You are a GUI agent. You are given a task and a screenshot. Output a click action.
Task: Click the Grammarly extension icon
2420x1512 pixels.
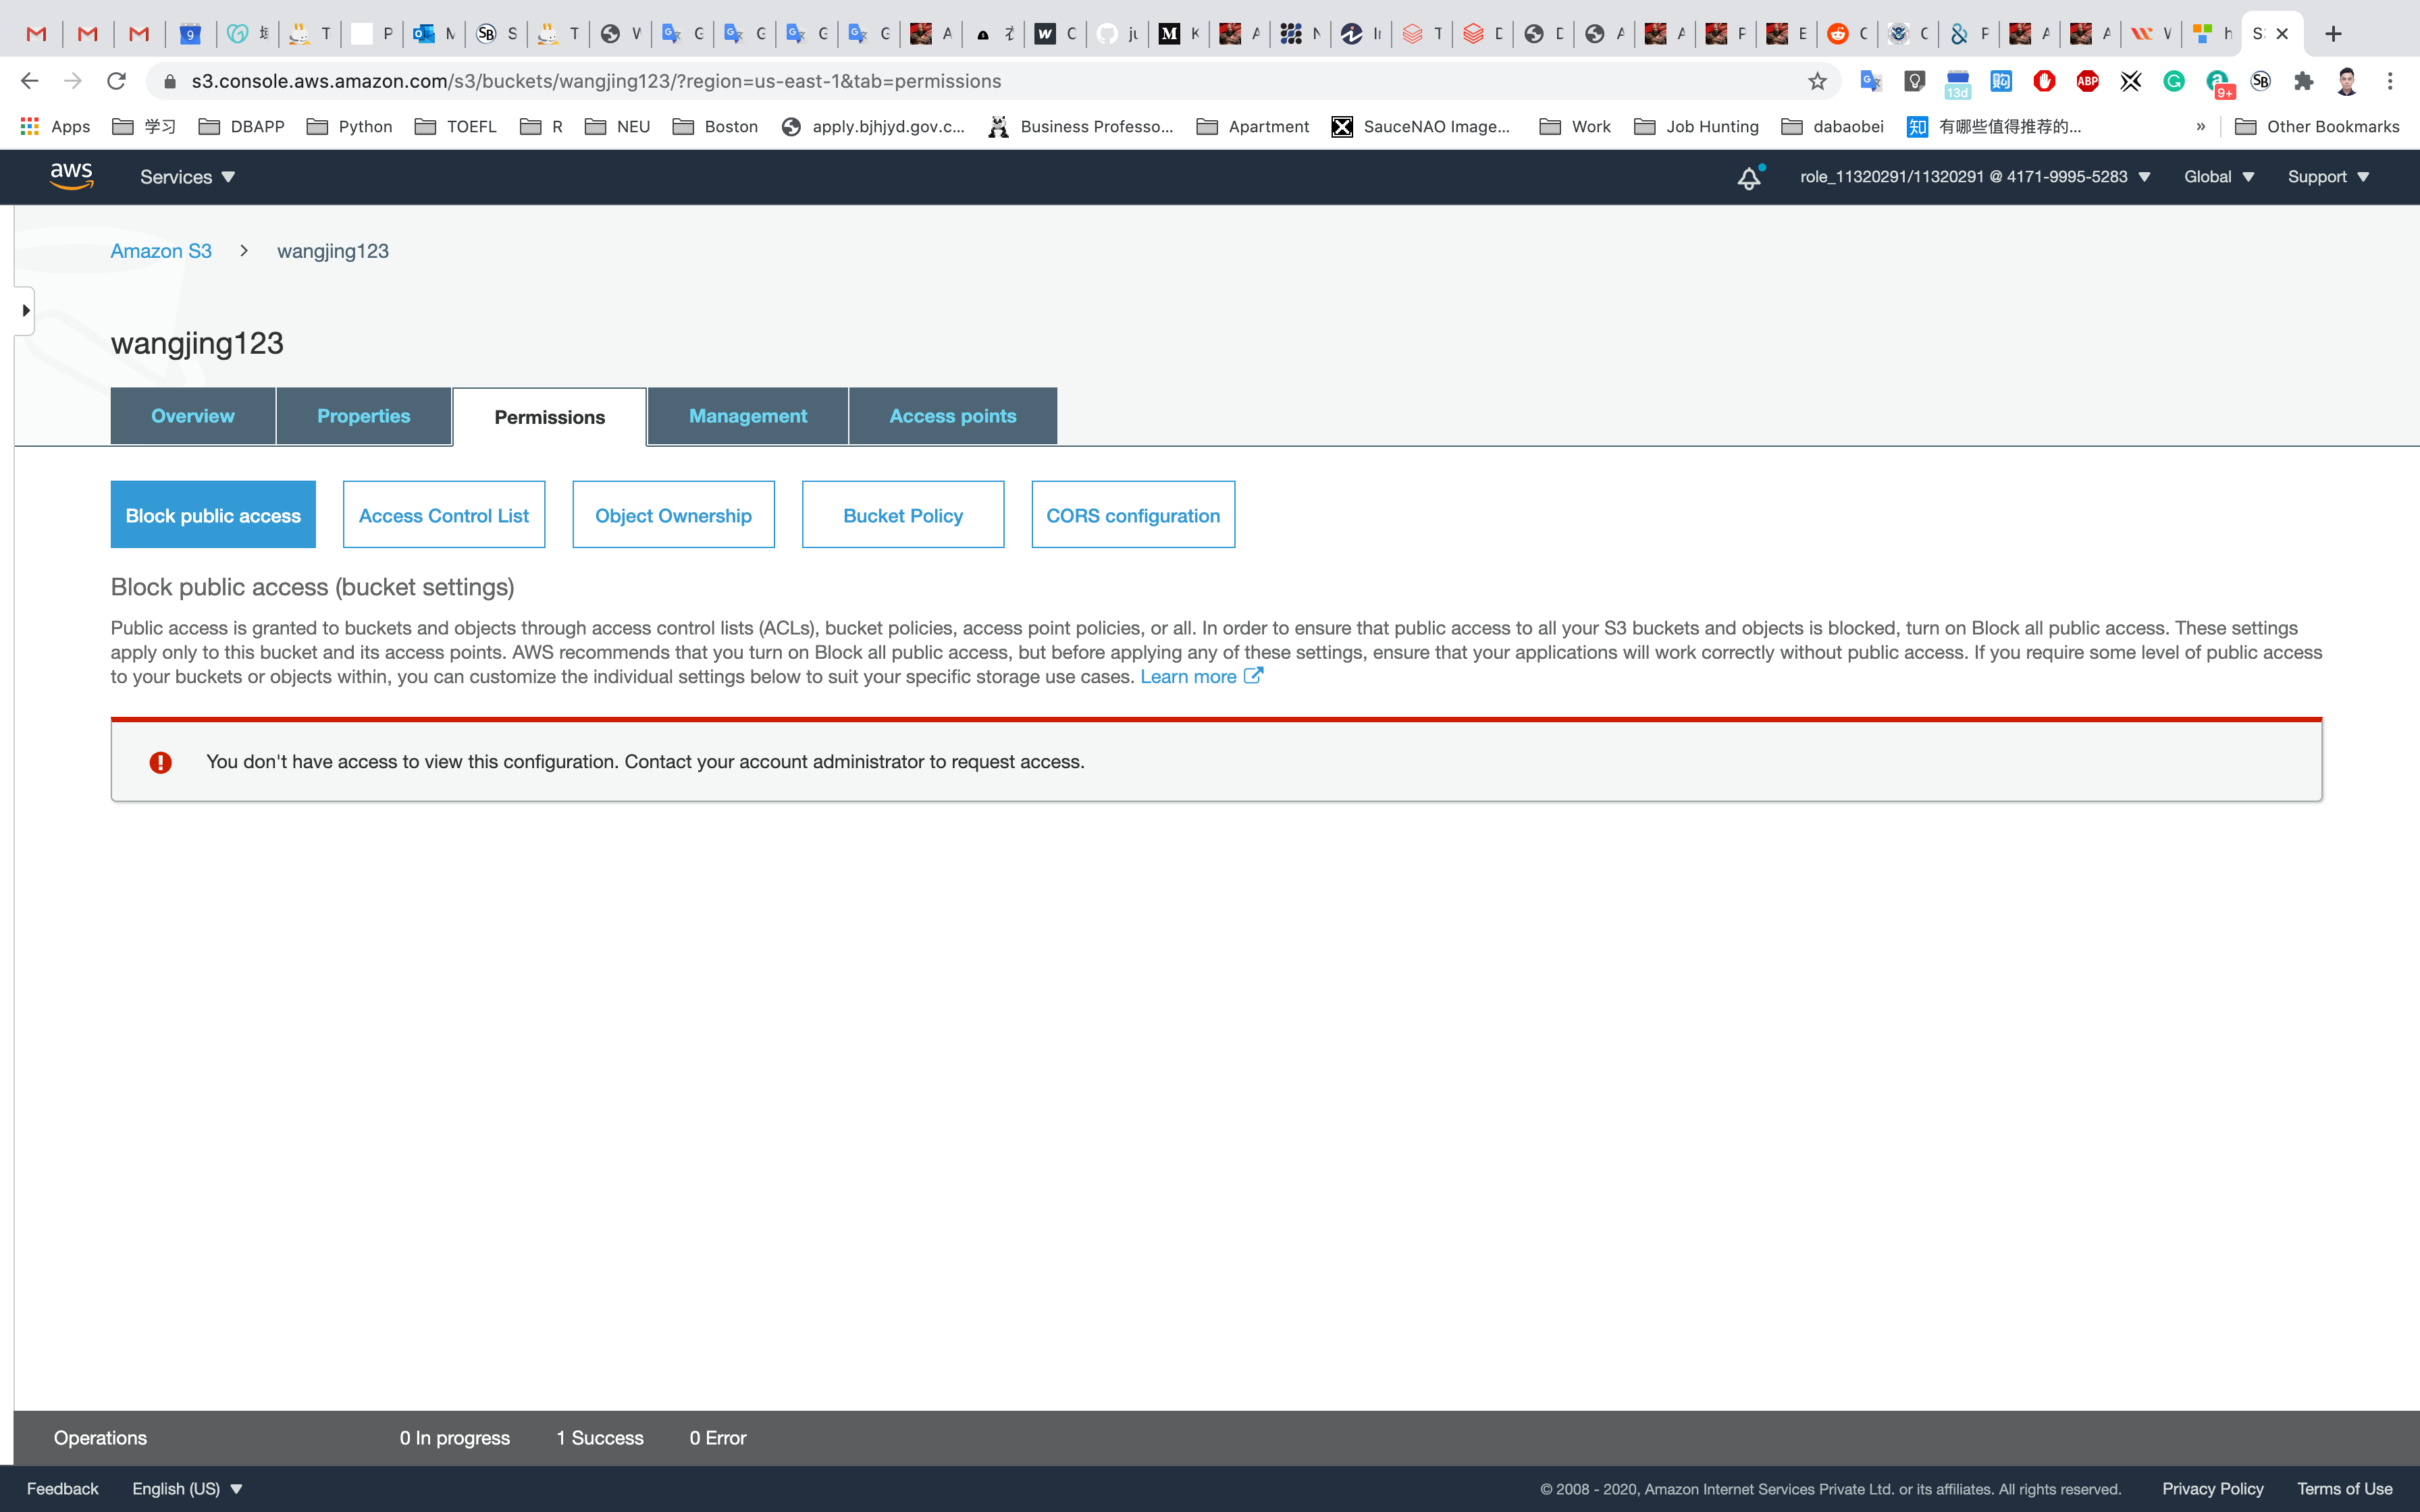[x=2174, y=81]
